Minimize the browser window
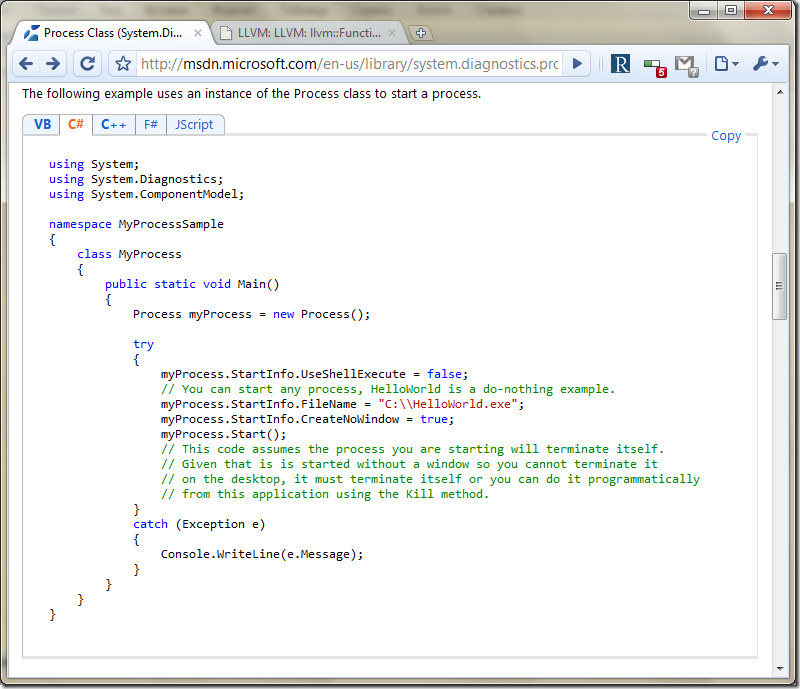 (704, 10)
